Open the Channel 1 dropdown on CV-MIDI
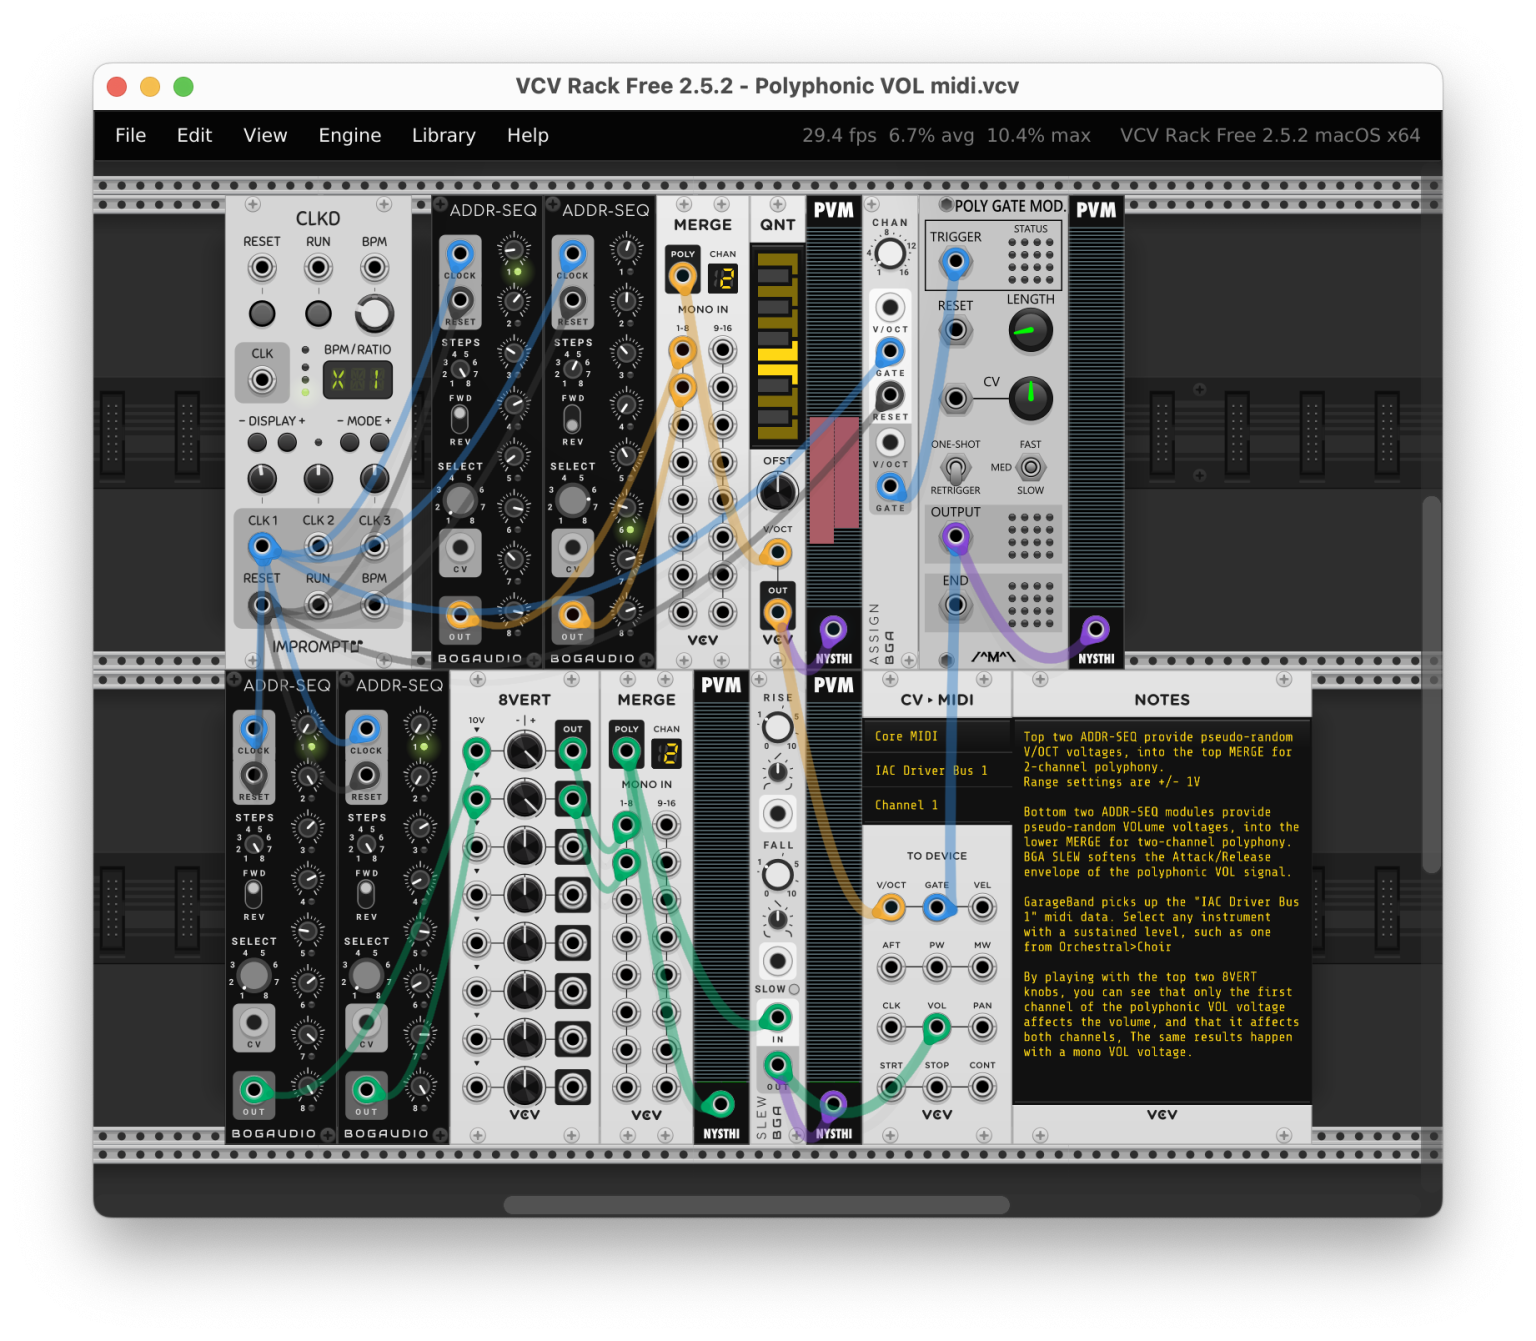The width and height of the screenshot is (1536, 1341). 937,805
